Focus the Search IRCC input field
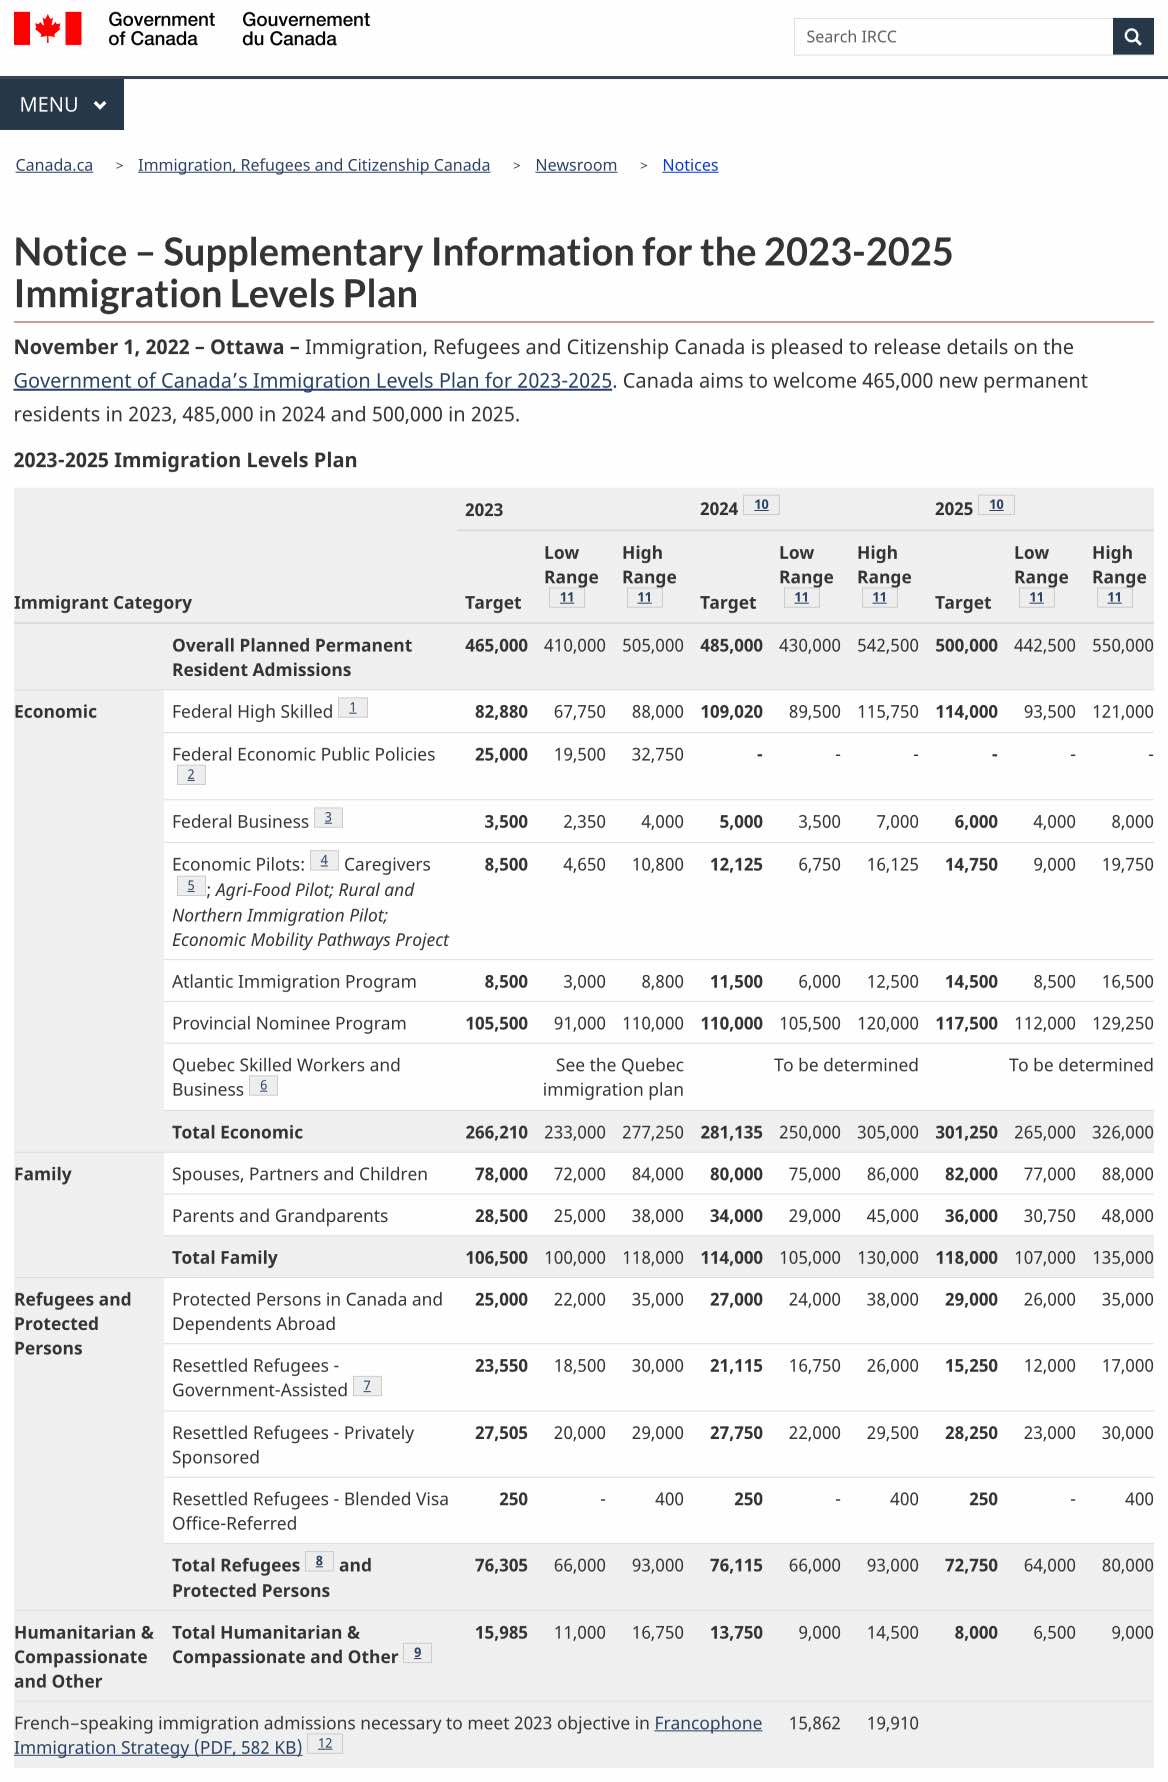1168x1782 pixels. coord(952,37)
